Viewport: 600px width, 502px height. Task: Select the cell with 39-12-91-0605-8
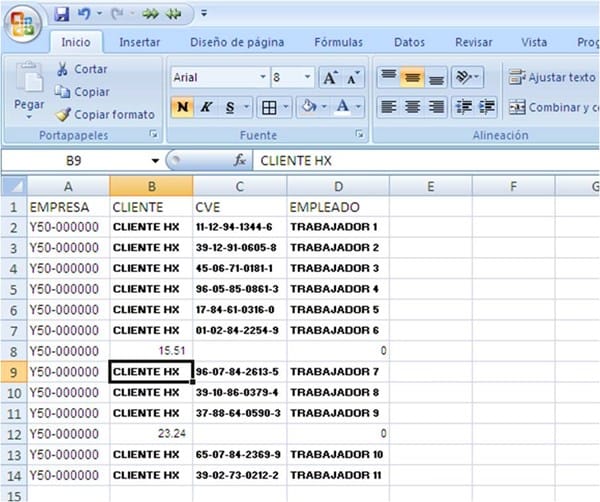240,248
